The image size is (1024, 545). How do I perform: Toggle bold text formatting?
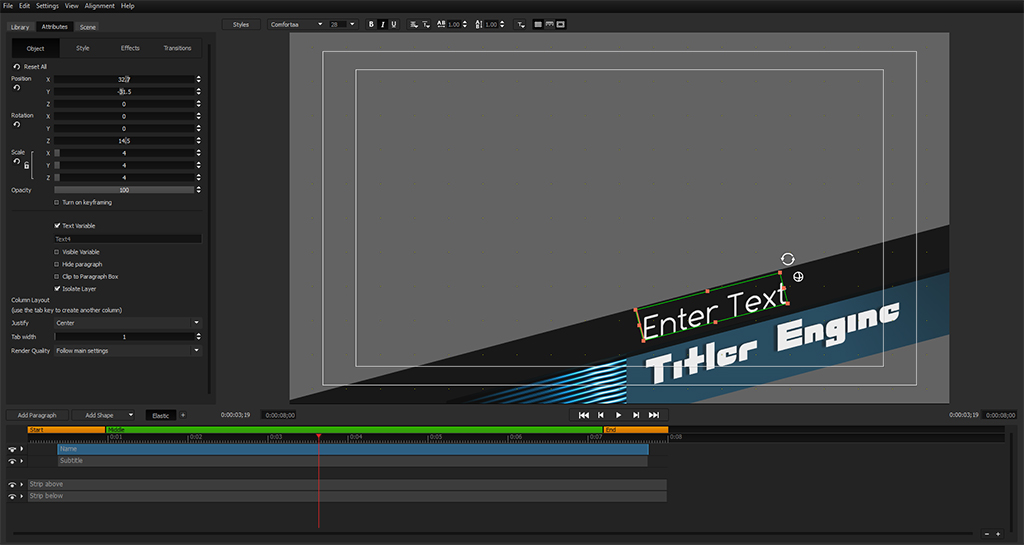[x=371, y=24]
